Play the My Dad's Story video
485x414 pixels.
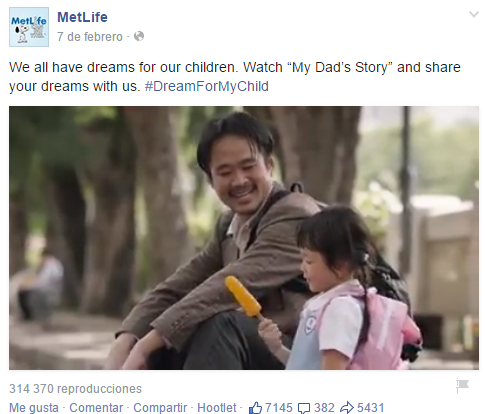(244, 238)
